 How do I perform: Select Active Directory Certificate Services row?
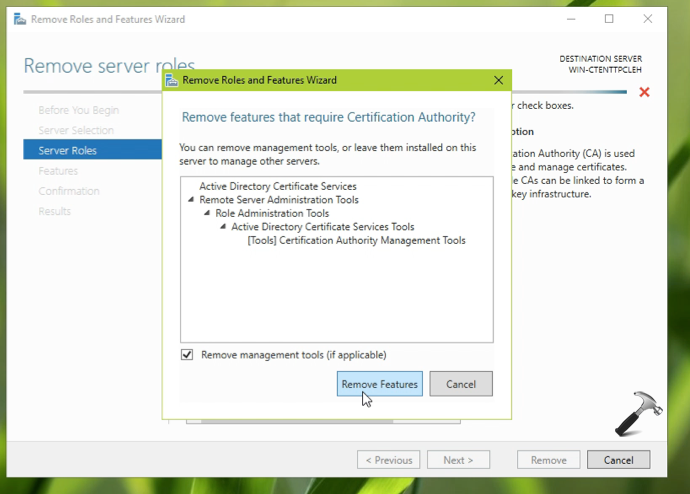[278, 186]
